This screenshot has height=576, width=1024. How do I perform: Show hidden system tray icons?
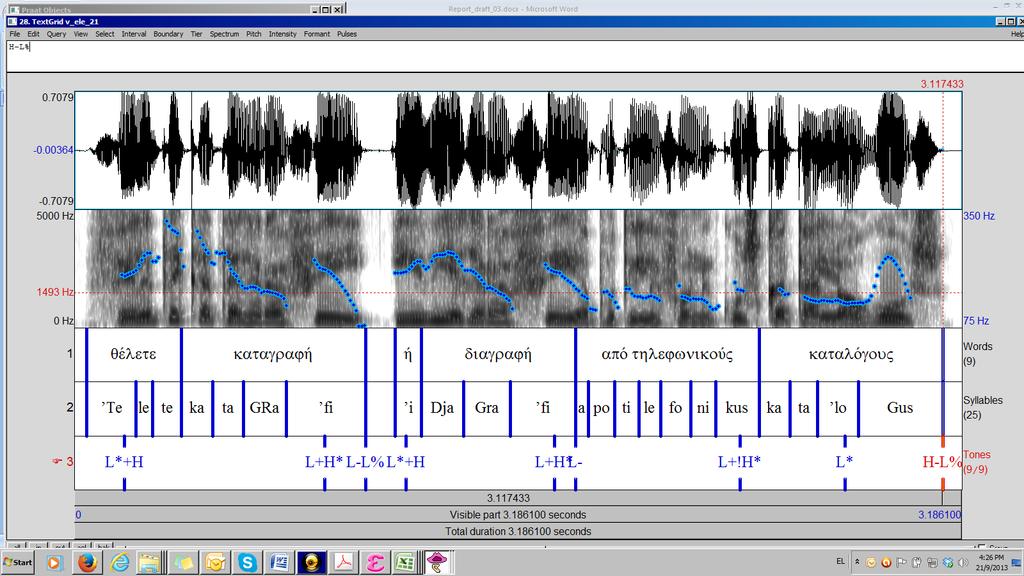(x=857, y=562)
